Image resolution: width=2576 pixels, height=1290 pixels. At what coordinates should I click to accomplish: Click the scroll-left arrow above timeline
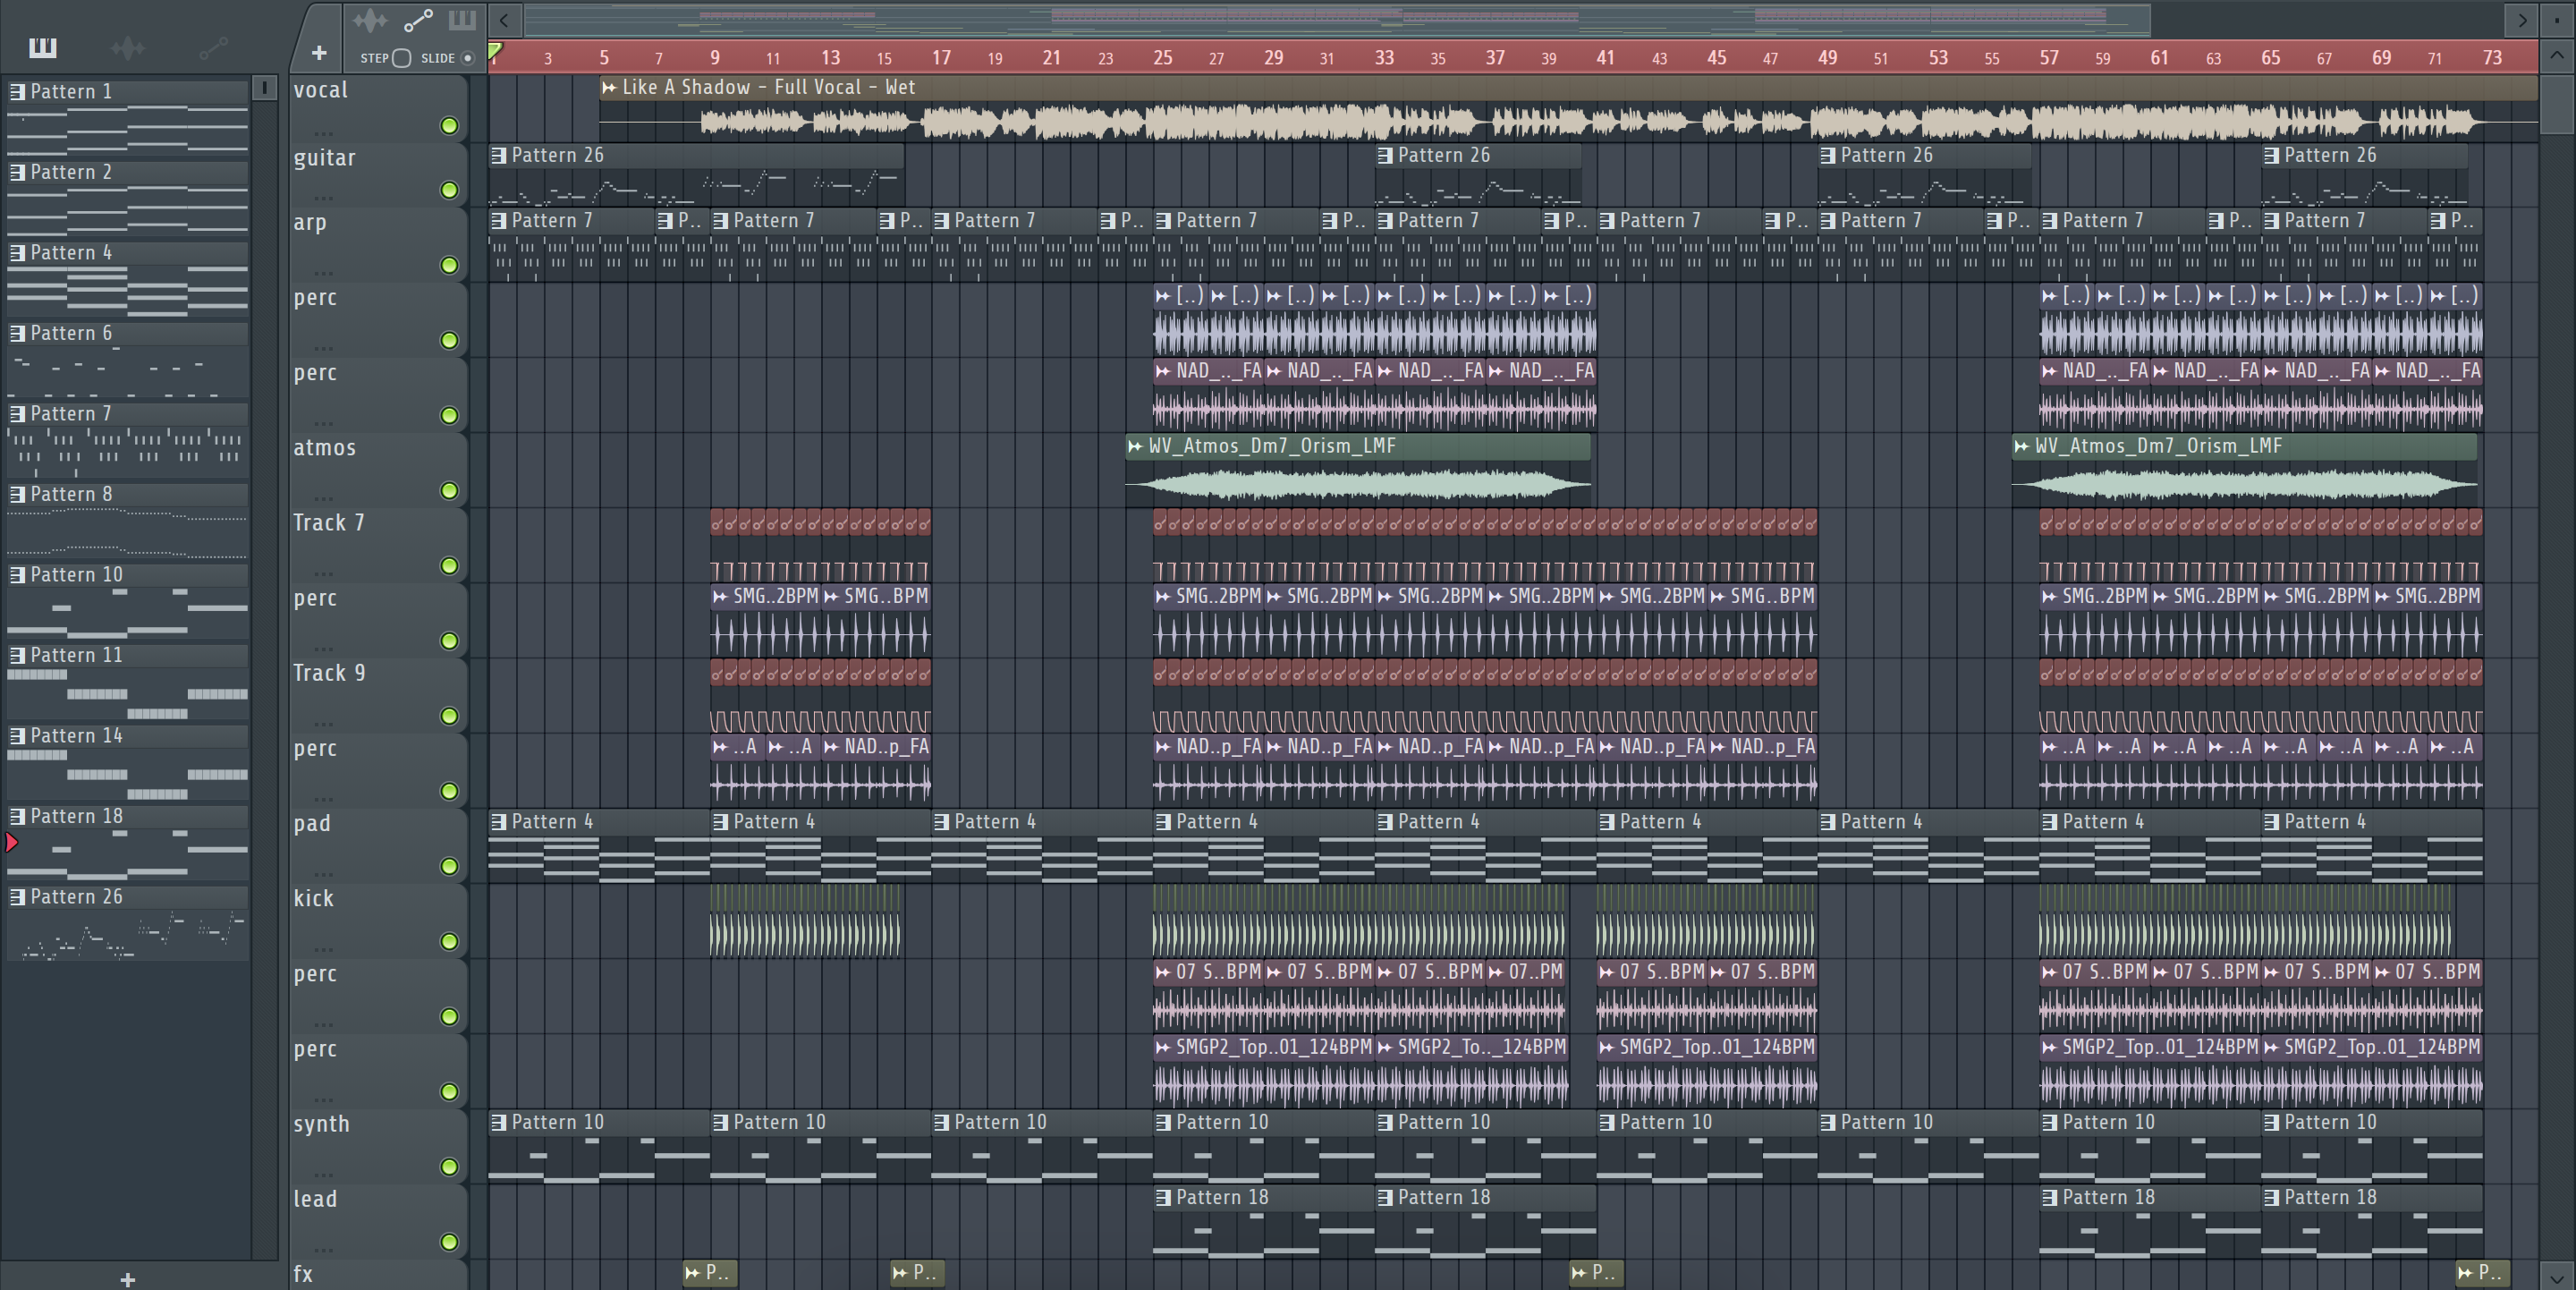(x=504, y=19)
